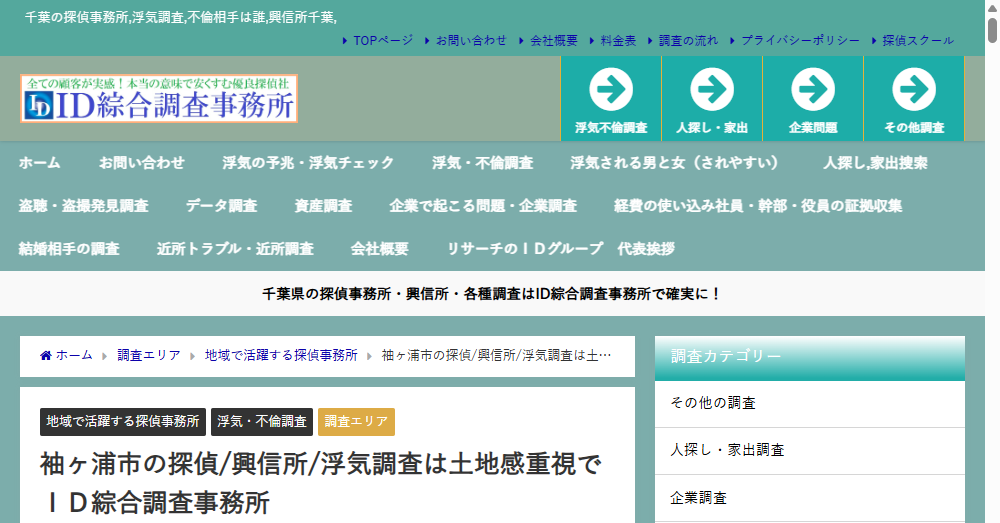Select the その他調査 arrow icon
1000x523 pixels.
pyautogui.click(x=914, y=90)
